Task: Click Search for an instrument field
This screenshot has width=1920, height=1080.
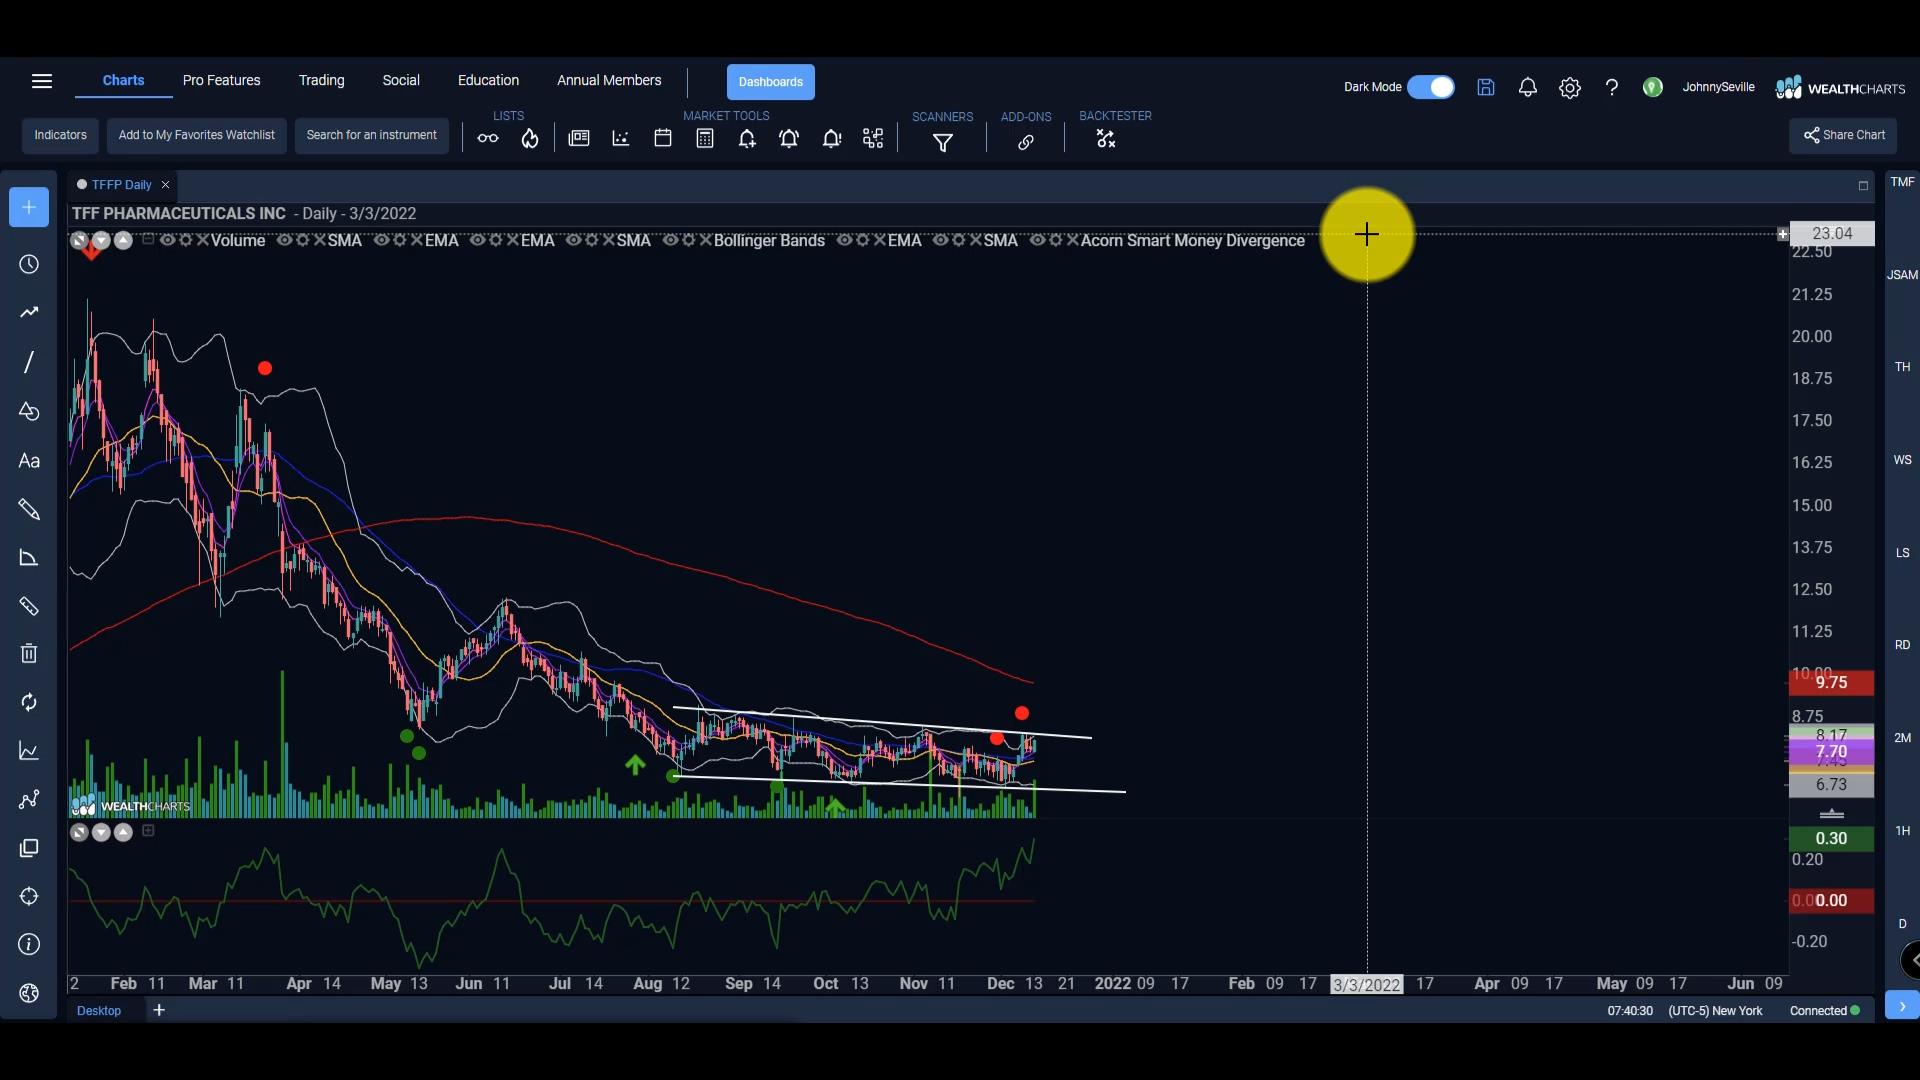Action: (x=372, y=135)
